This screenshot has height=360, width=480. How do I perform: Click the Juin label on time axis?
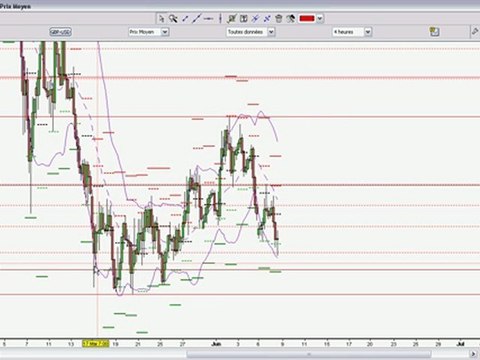tap(217, 344)
